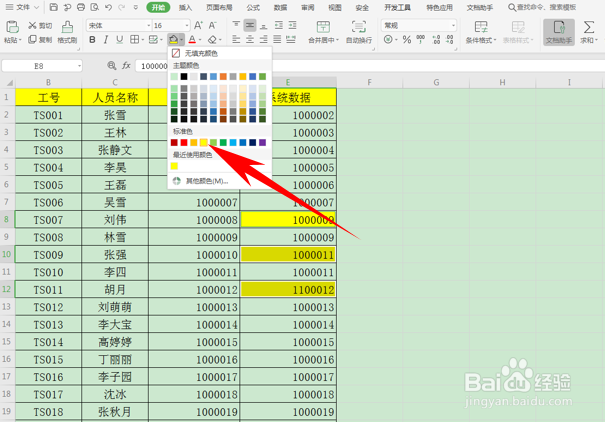This screenshot has width=605, height=422.
Task: Pick yellow in the standard colors row
Action: (x=203, y=143)
